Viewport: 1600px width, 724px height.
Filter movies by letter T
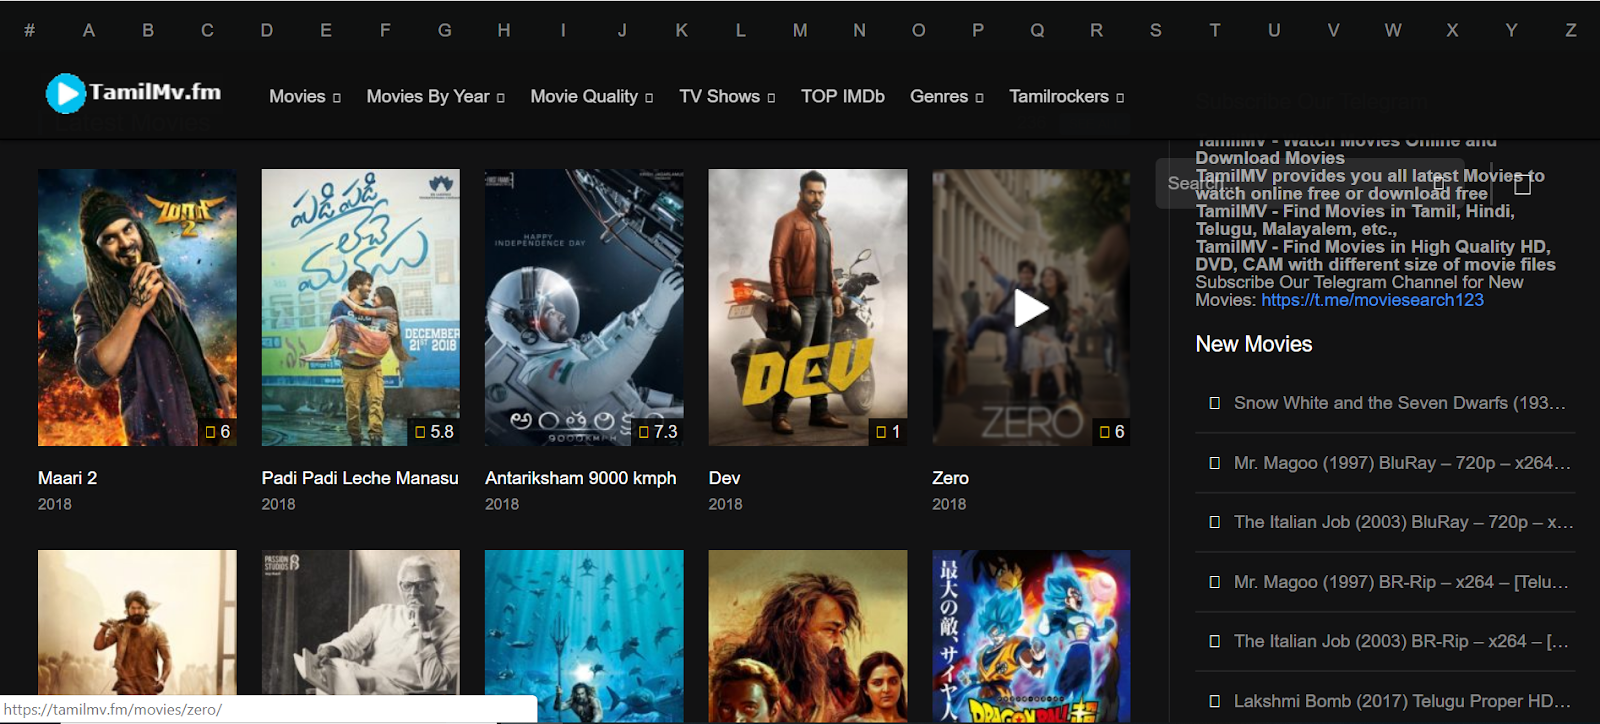tap(1215, 31)
